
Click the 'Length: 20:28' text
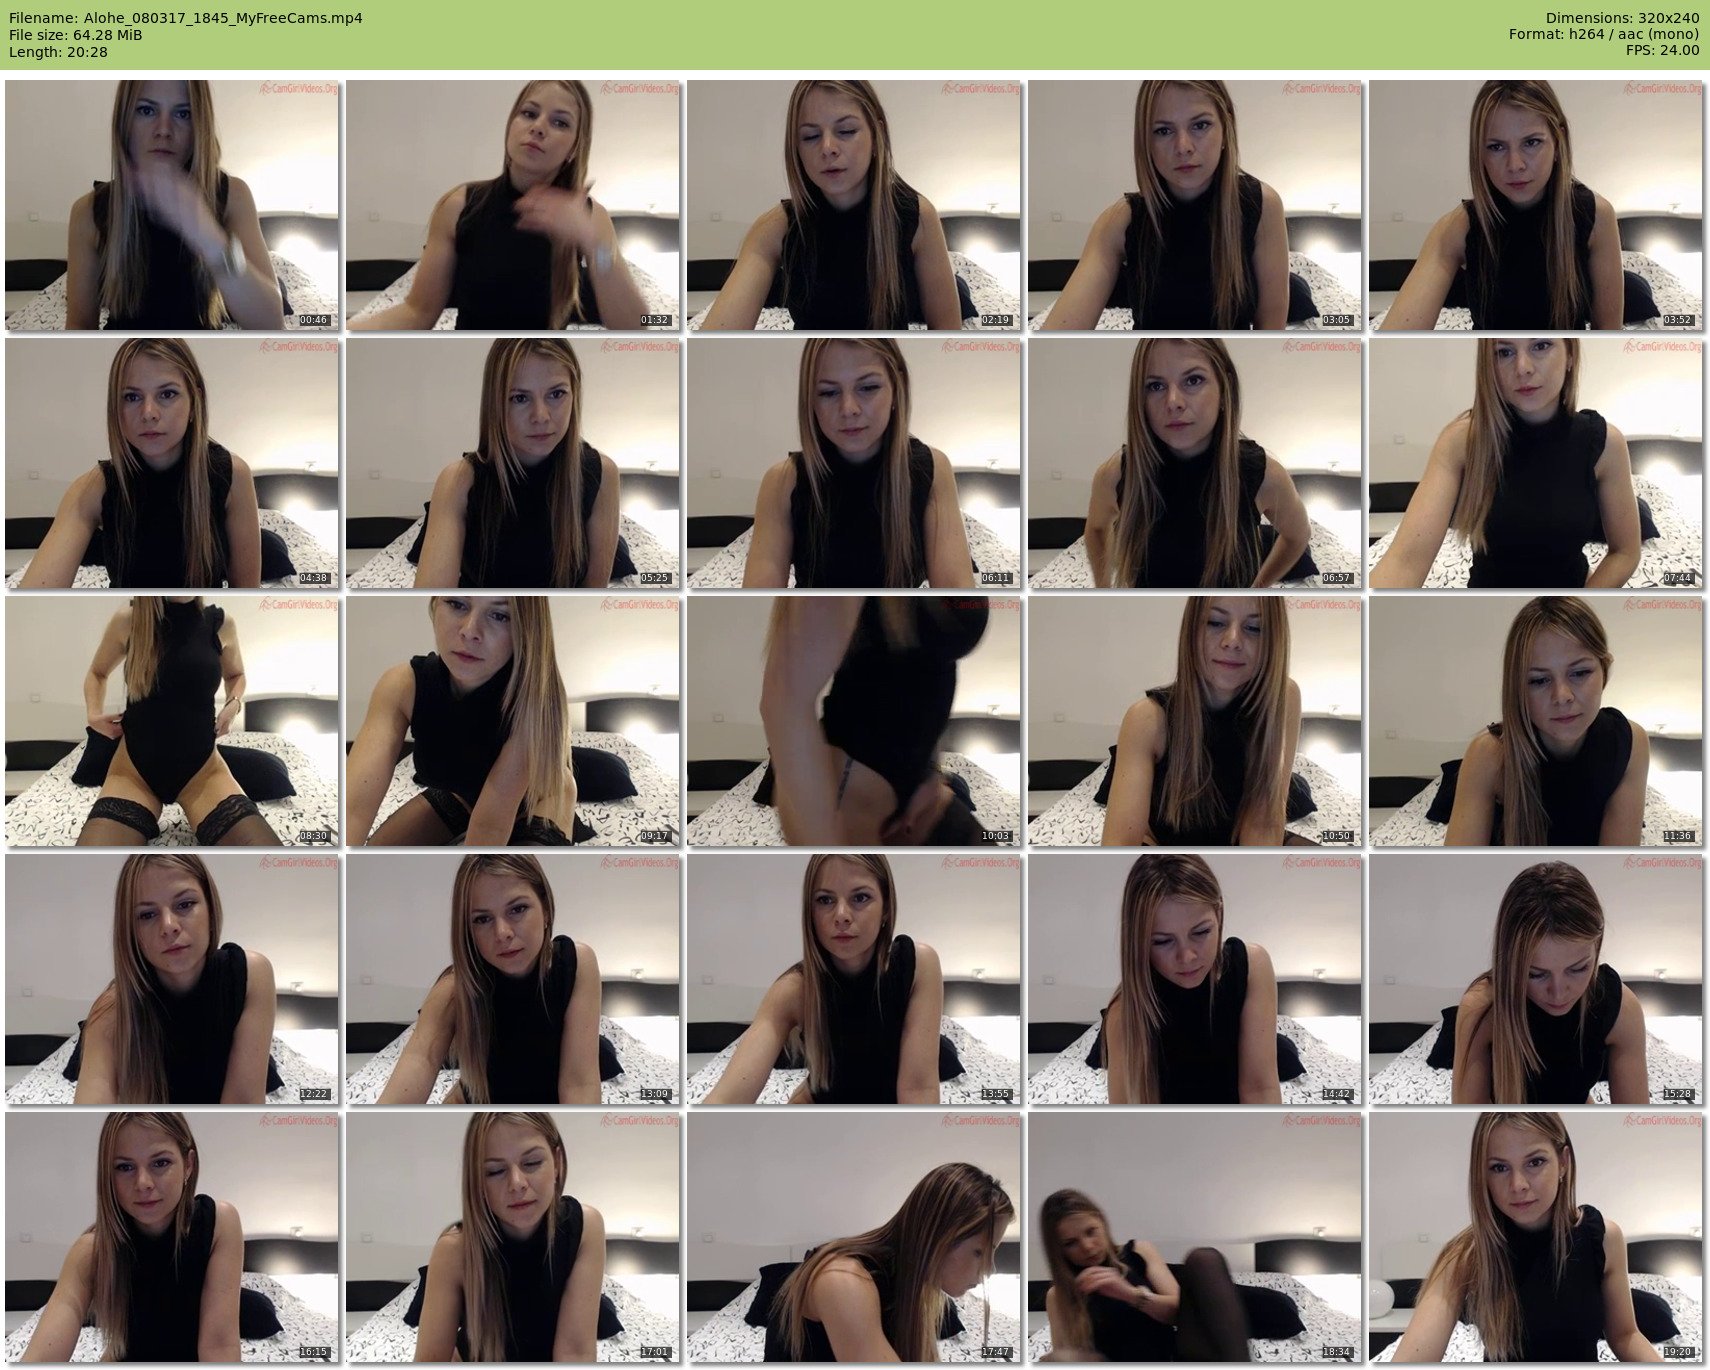coord(58,52)
